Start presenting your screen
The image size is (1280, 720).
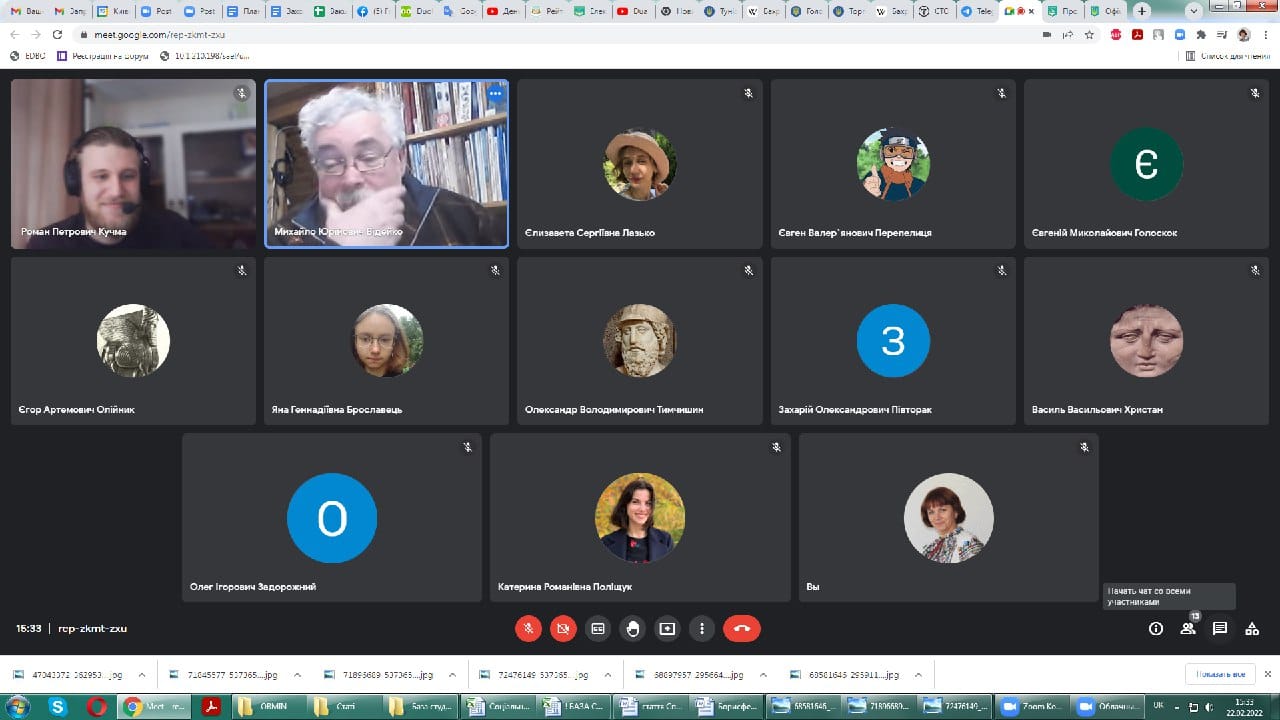point(667,629)
